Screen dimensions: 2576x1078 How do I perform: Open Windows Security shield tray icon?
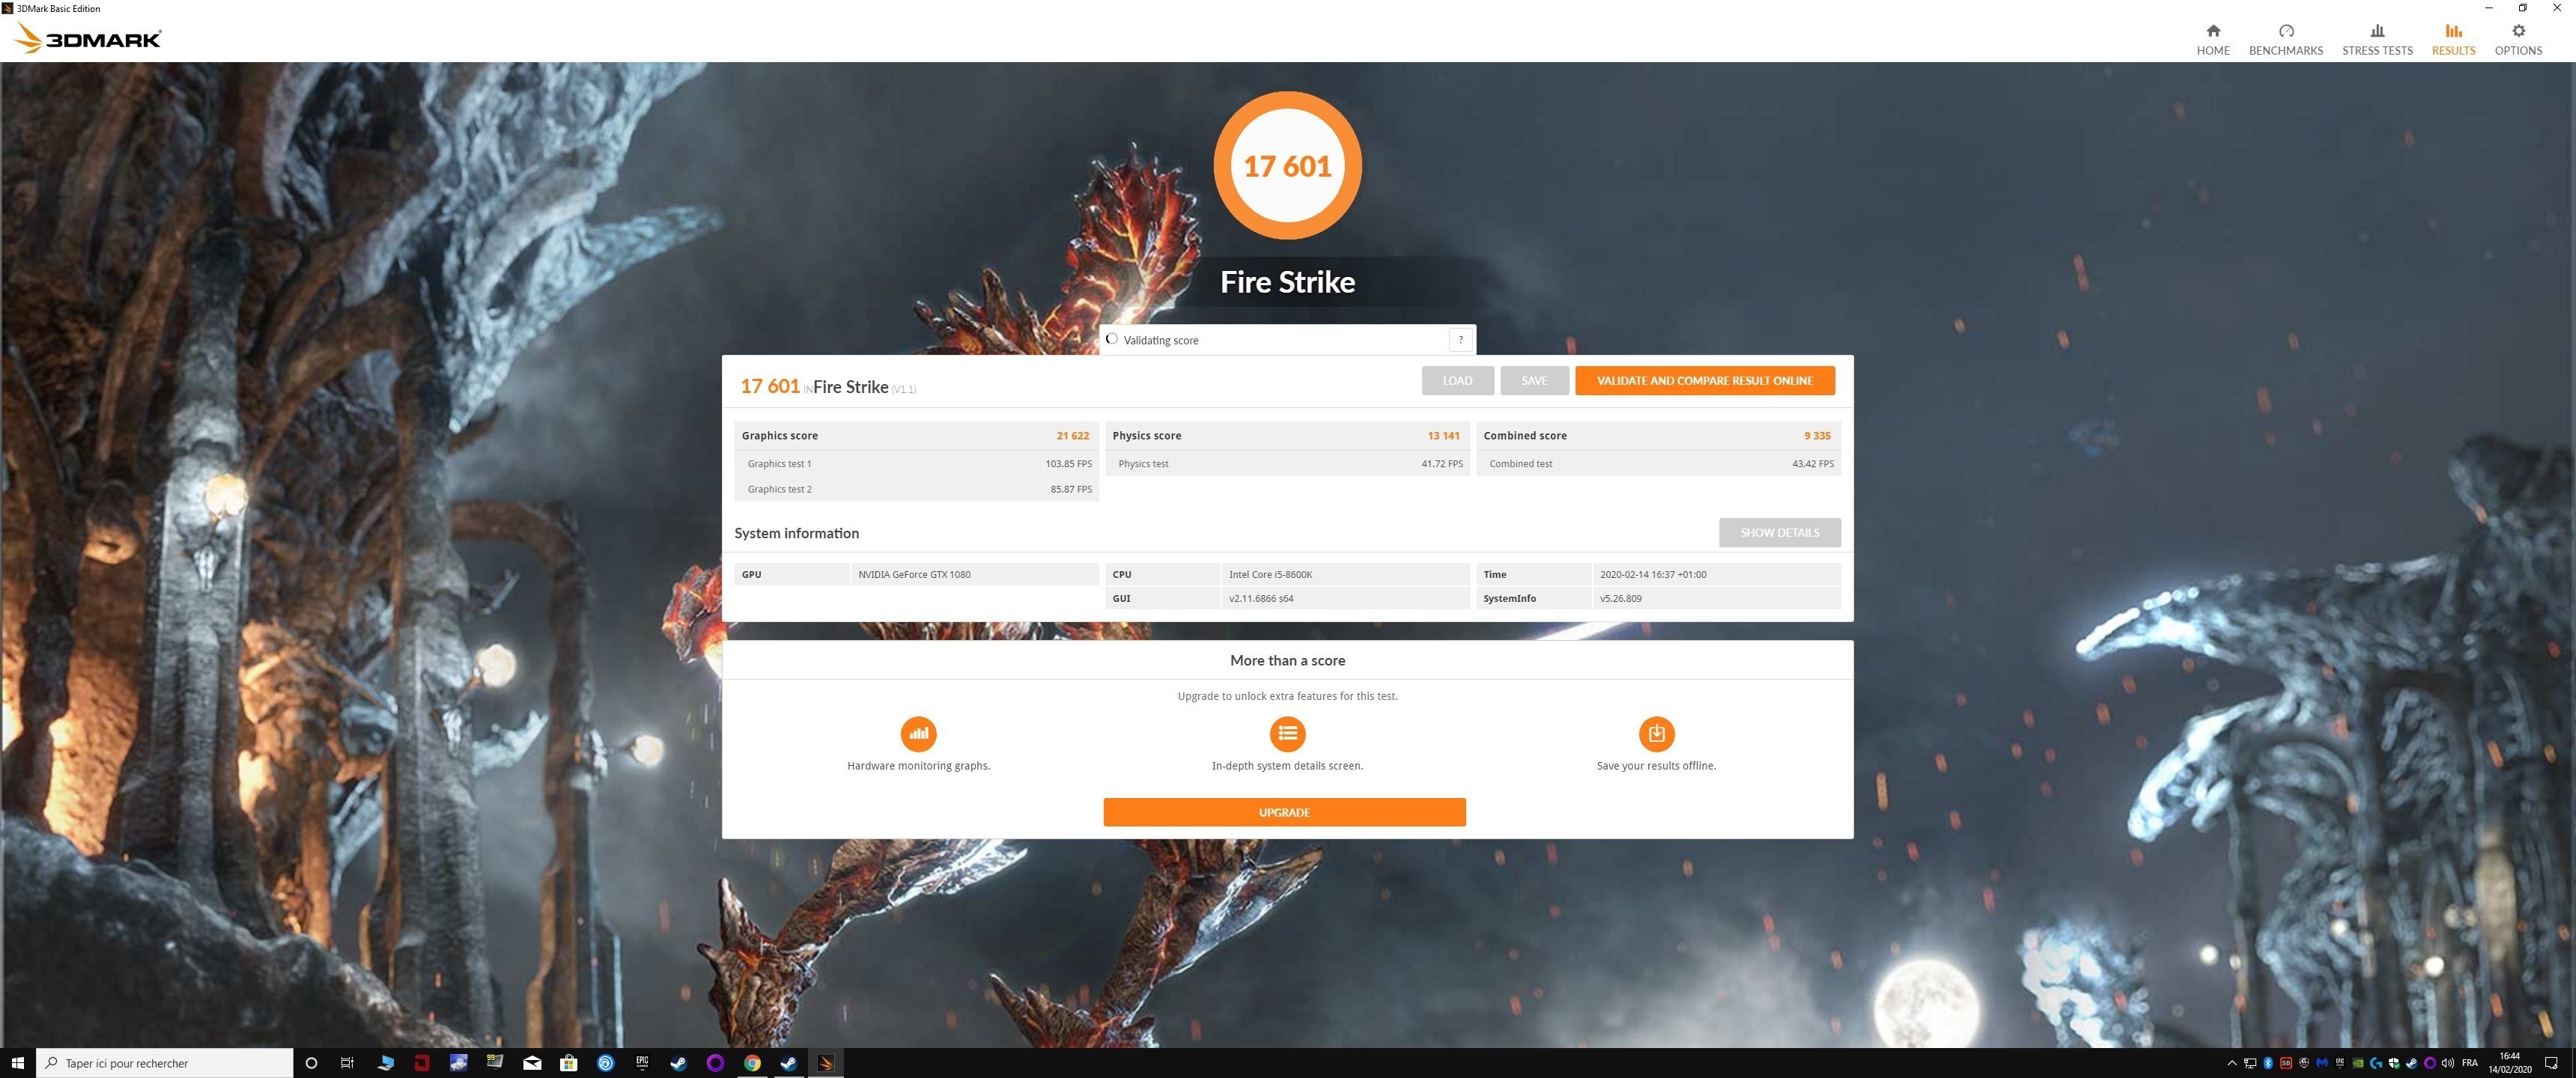(x=2394, y=1063)
